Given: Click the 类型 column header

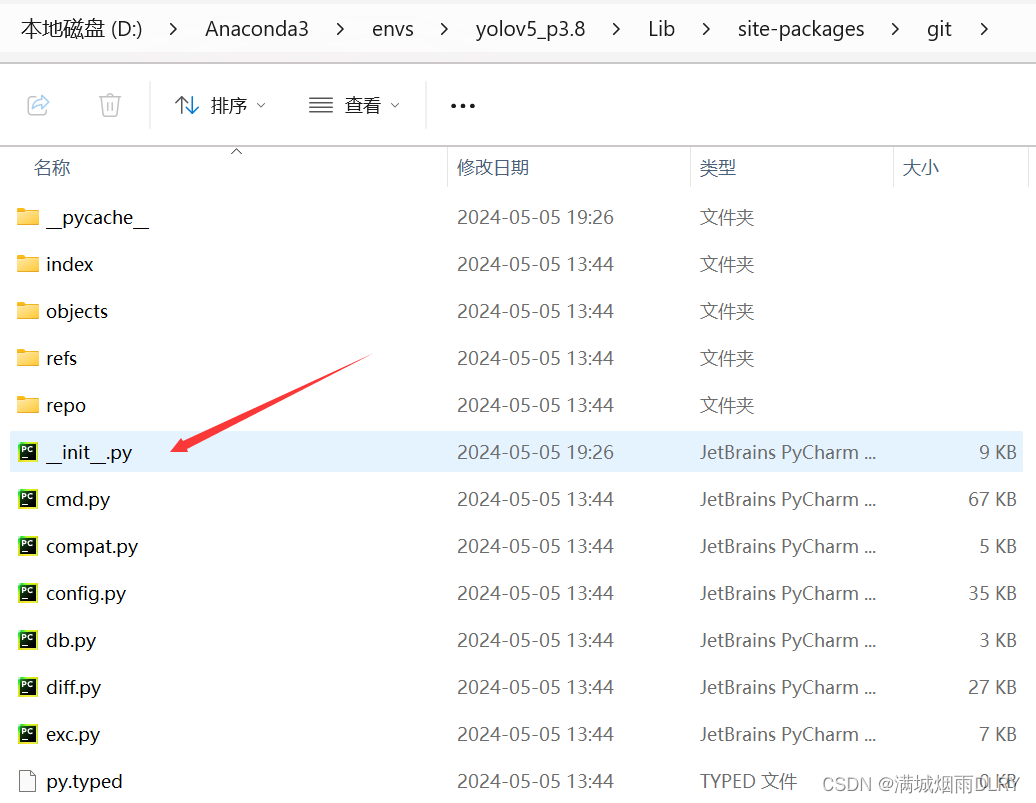Looking at the screenshot, I should [x=718, y=167].
